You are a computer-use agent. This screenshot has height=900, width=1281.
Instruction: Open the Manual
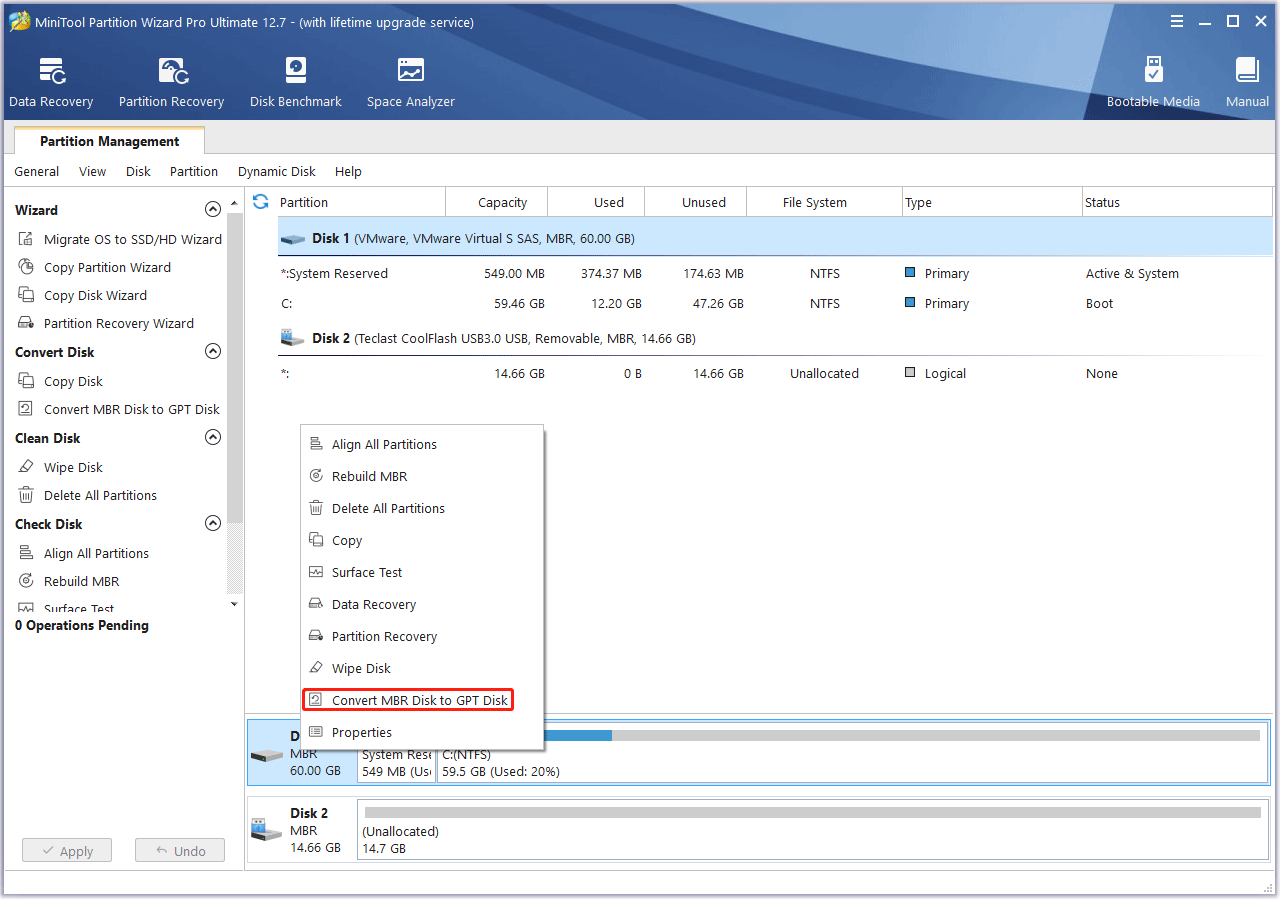tap(1246, 78)
